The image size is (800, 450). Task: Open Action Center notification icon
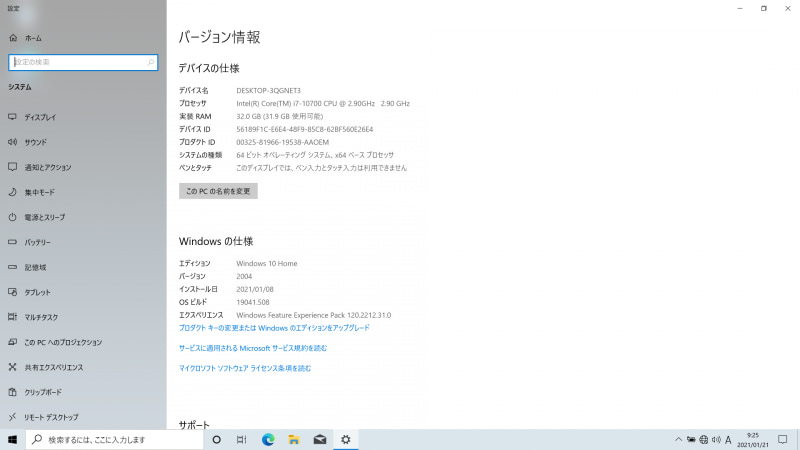click(x=783, y=439)
